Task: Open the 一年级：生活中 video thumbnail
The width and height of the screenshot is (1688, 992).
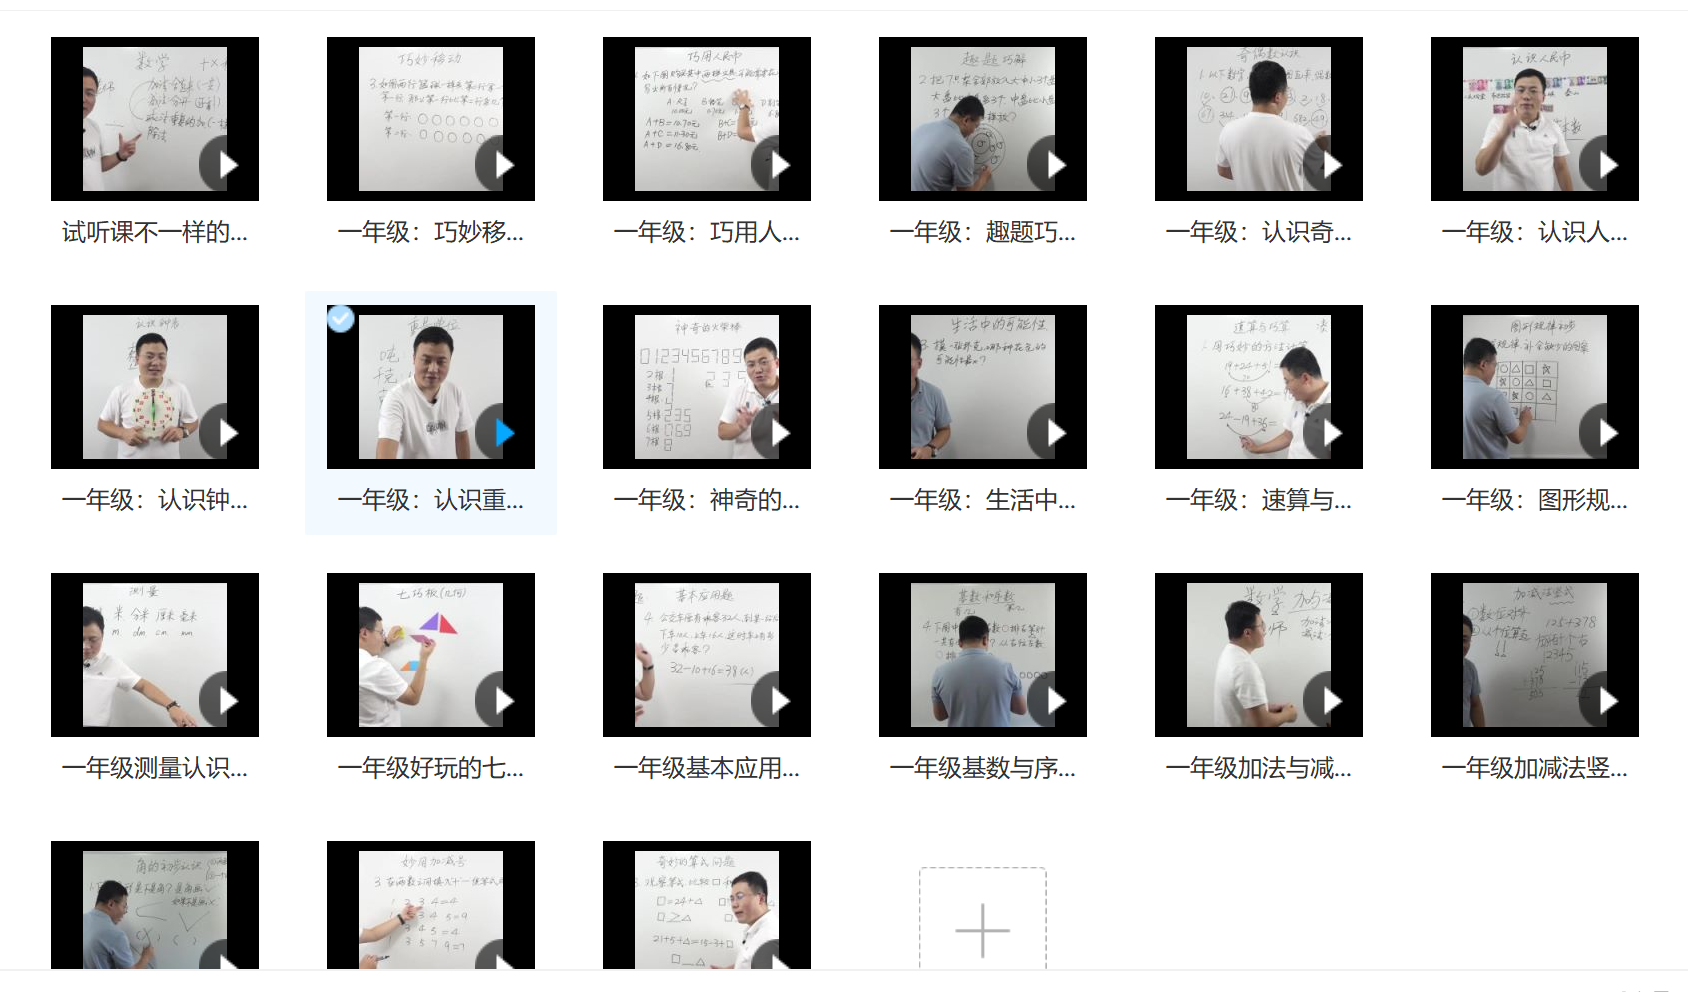Action: click(x=982, y=387)
